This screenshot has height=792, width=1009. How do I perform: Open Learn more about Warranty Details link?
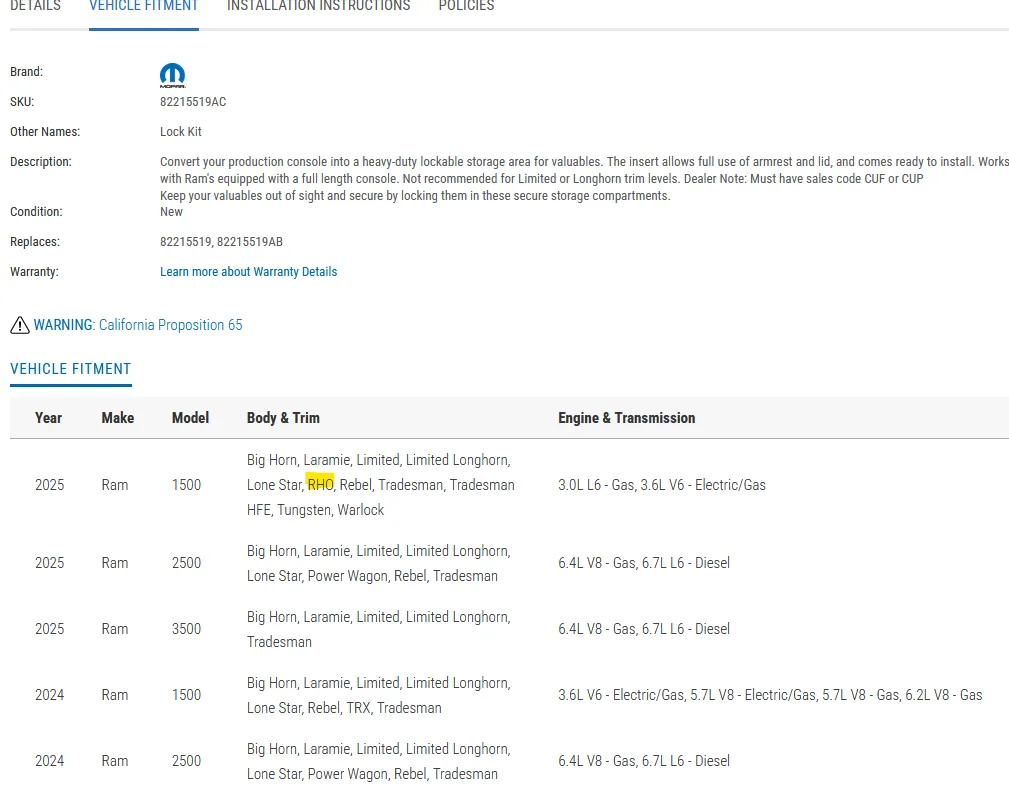coord(248,272)
